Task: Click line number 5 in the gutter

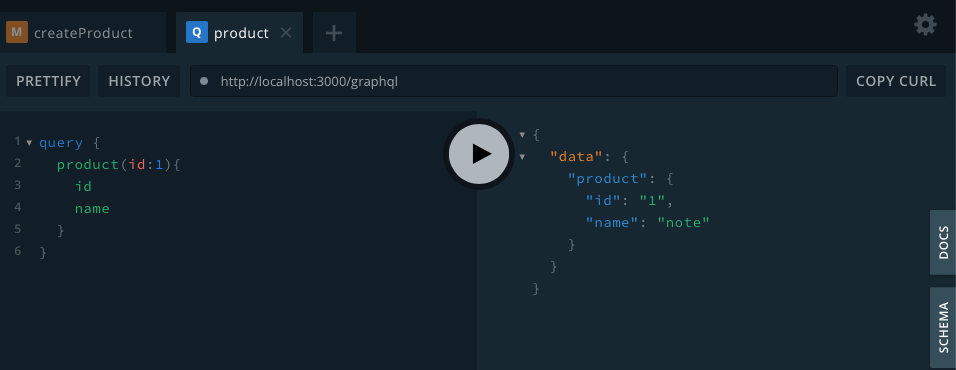Action: tap(18, 229)
